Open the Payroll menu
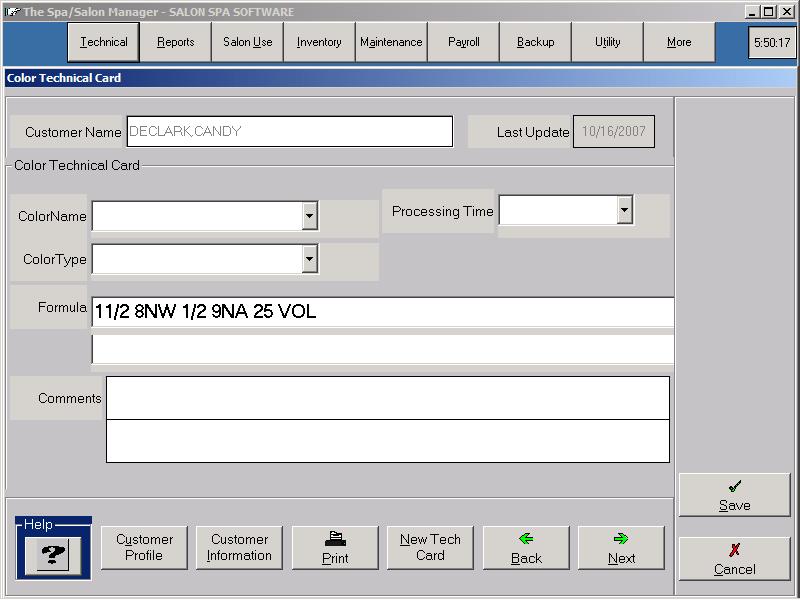 point(464,43)
